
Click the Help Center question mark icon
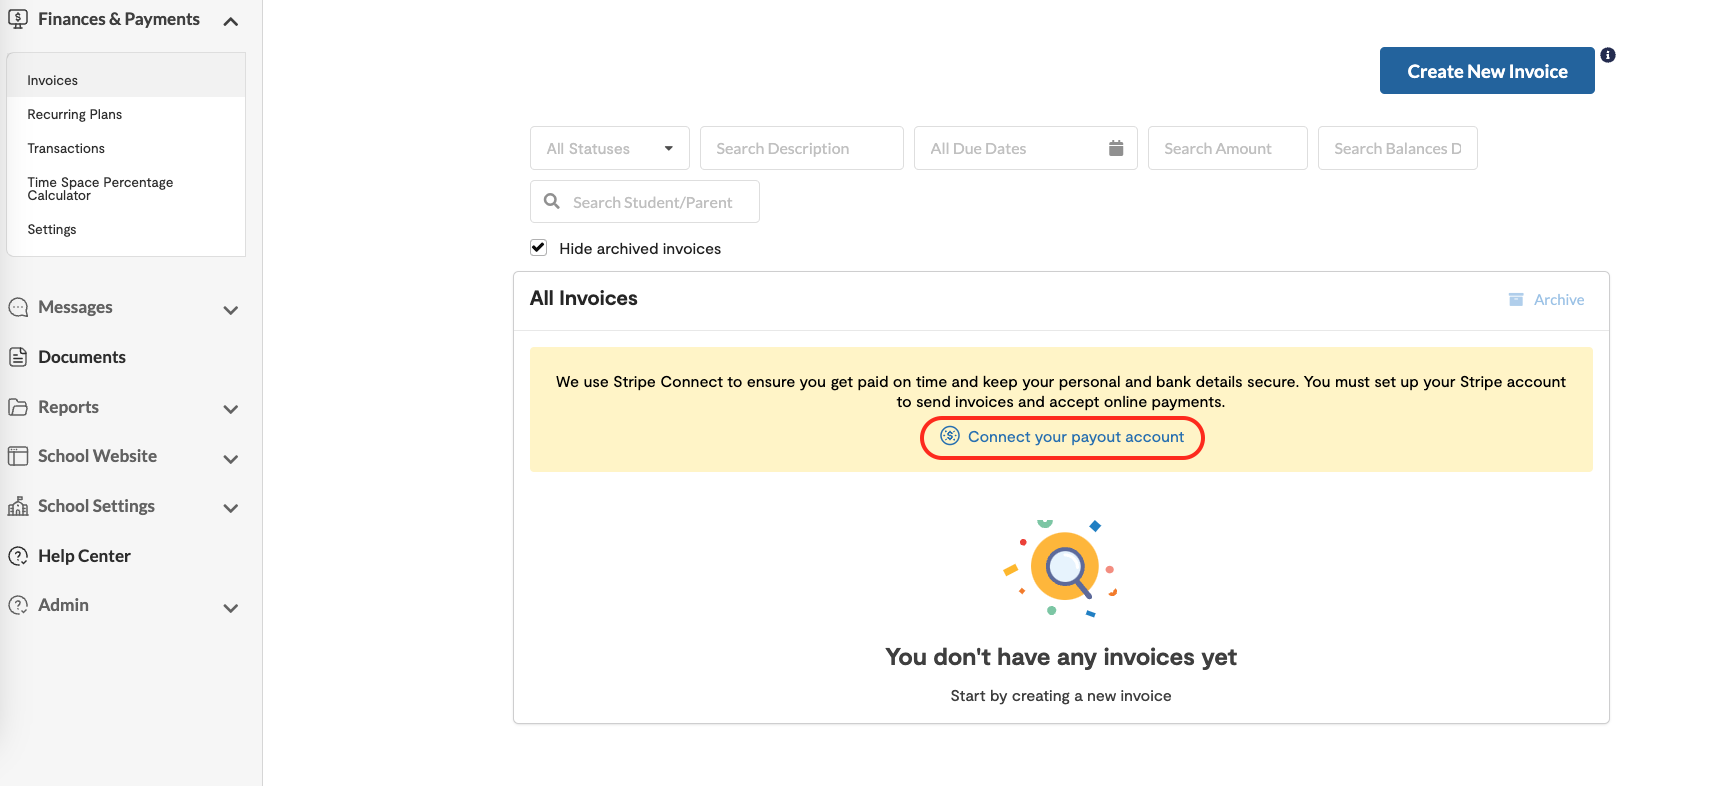pos(18,556)
